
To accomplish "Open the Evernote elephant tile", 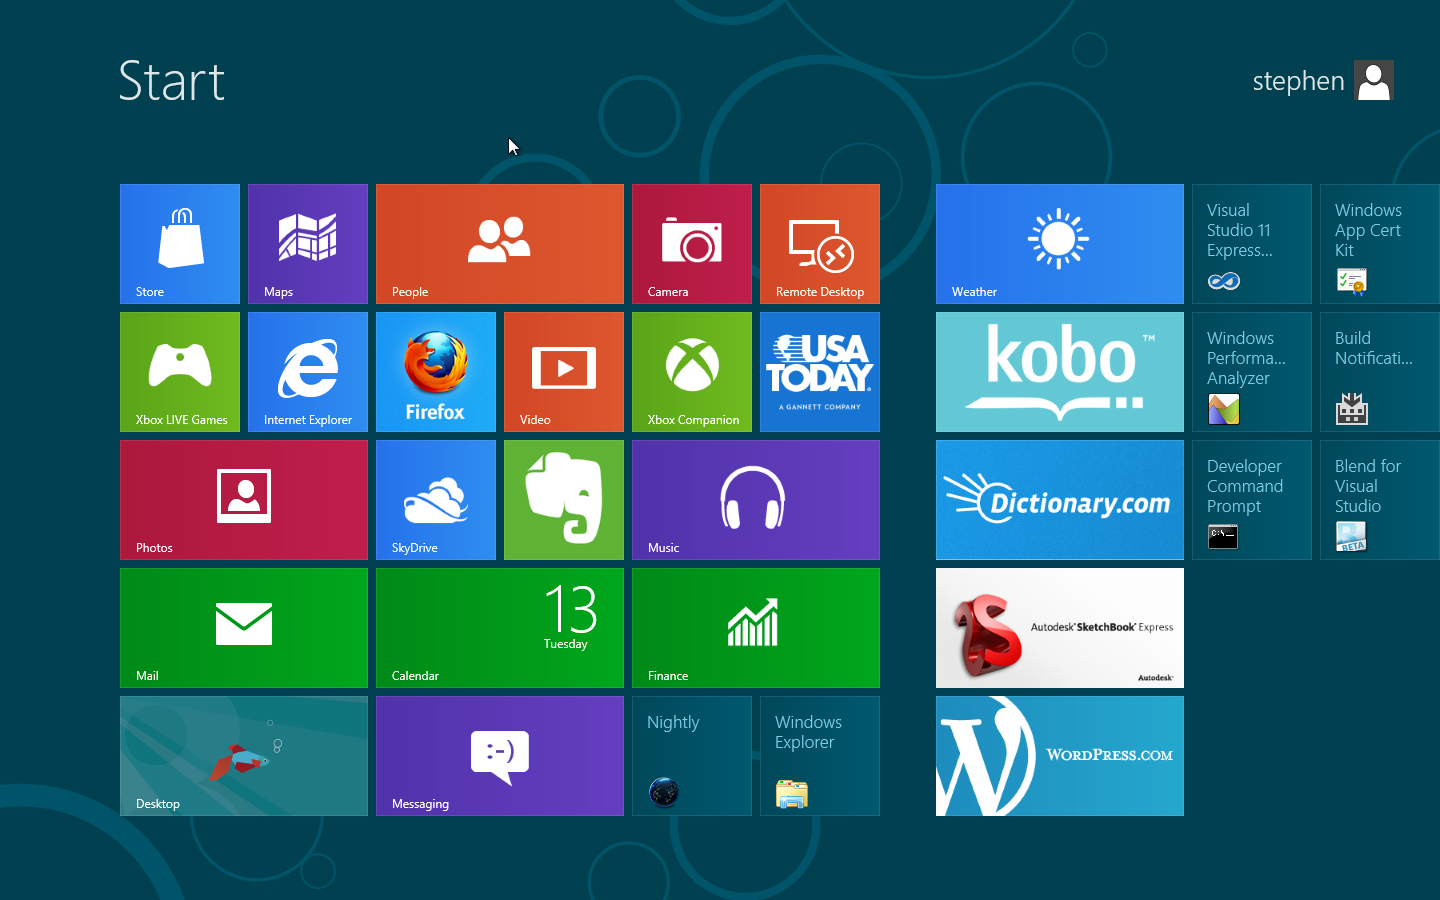I will [564, 499].
